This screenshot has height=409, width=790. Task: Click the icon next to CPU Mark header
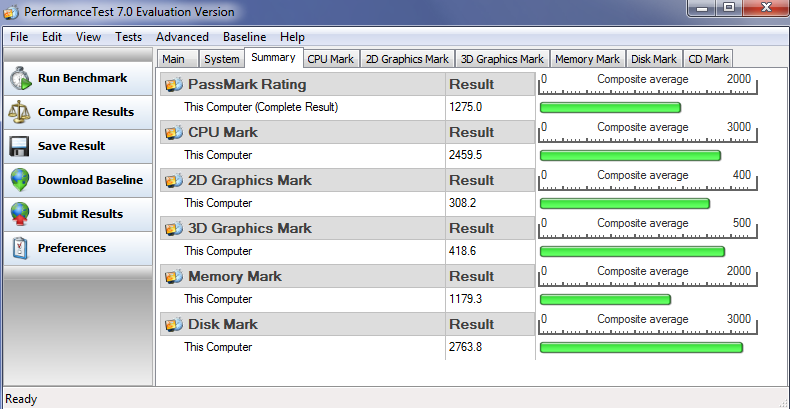(x=174, y=132)
